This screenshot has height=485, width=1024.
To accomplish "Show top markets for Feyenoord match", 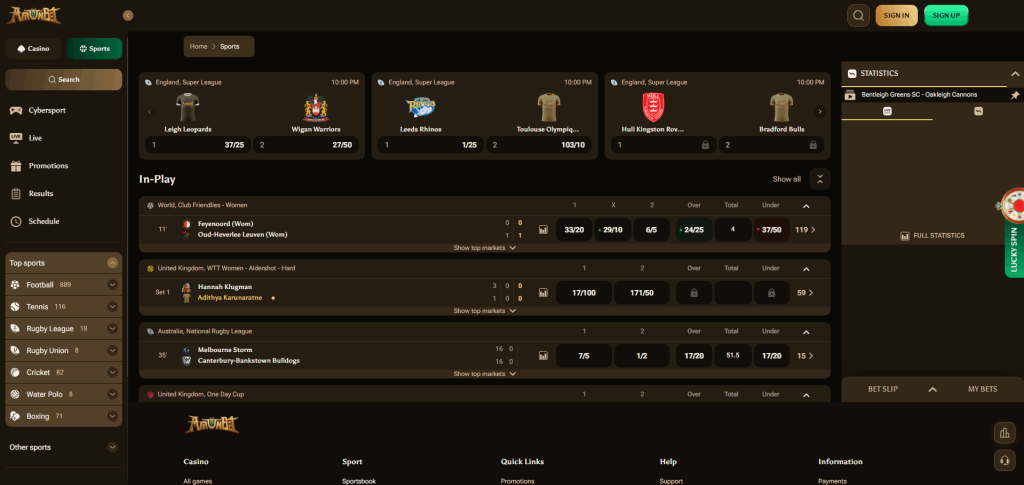I will (x=485, y=248).
